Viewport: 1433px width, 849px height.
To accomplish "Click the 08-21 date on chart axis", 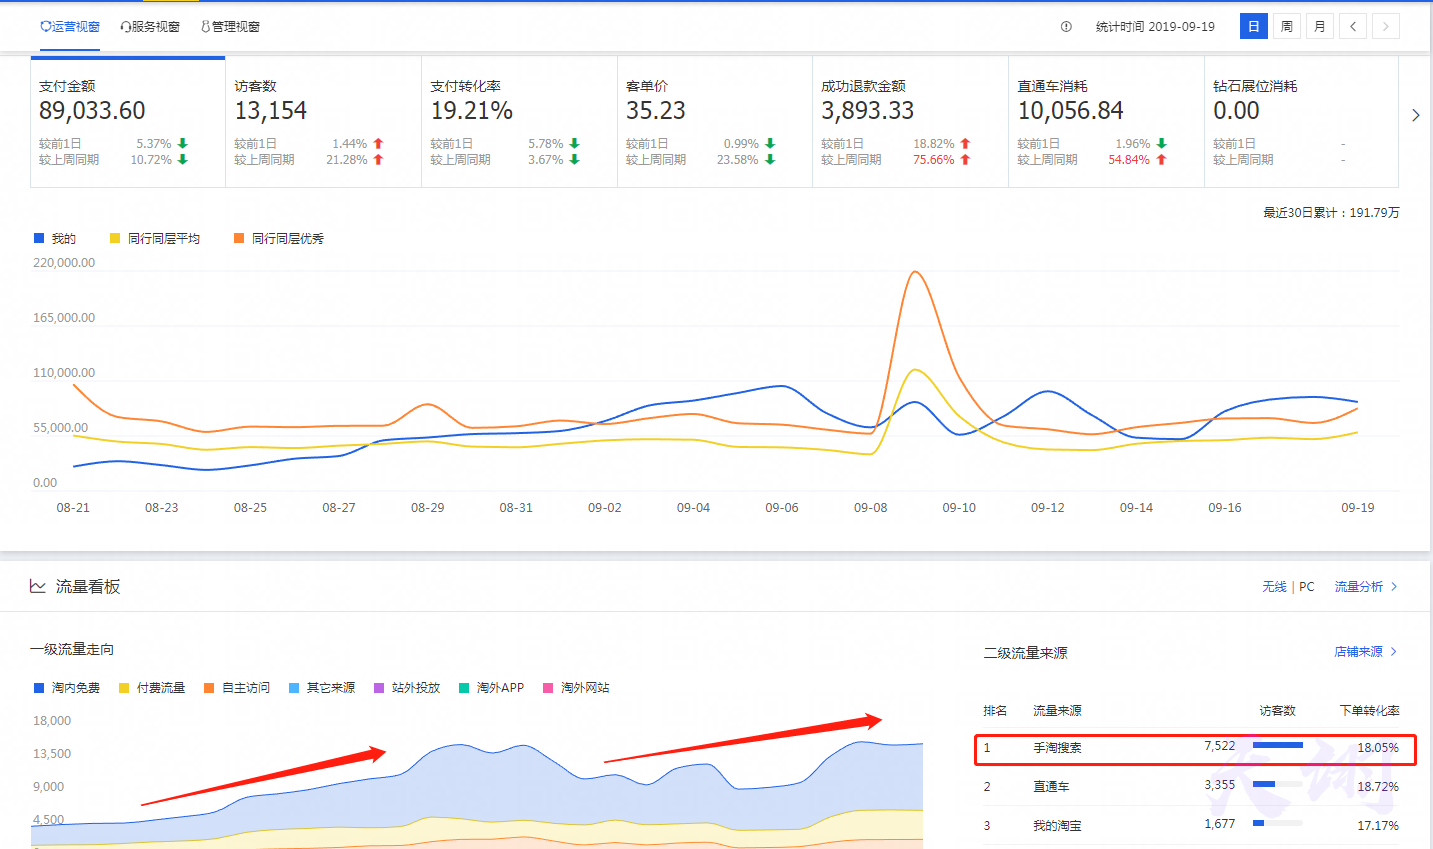I will pos(73,508).
